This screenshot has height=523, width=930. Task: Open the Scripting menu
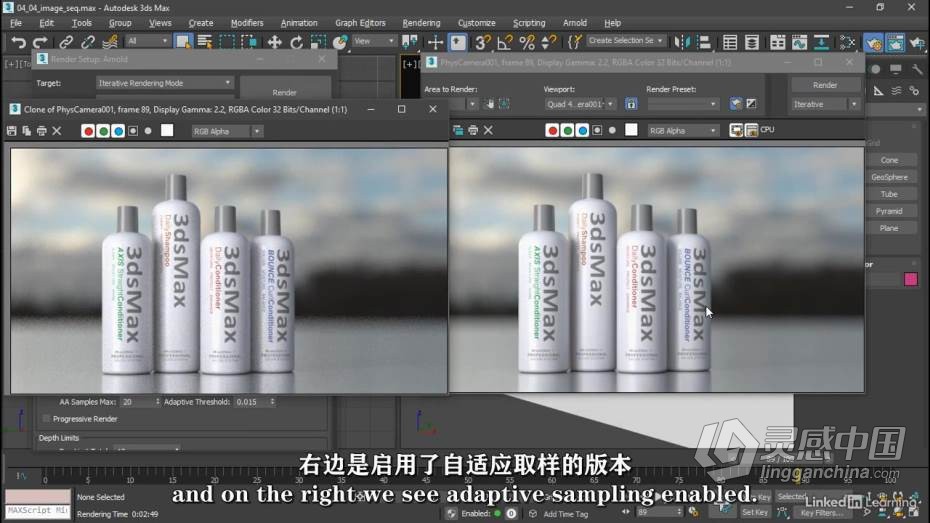[528, 23]
